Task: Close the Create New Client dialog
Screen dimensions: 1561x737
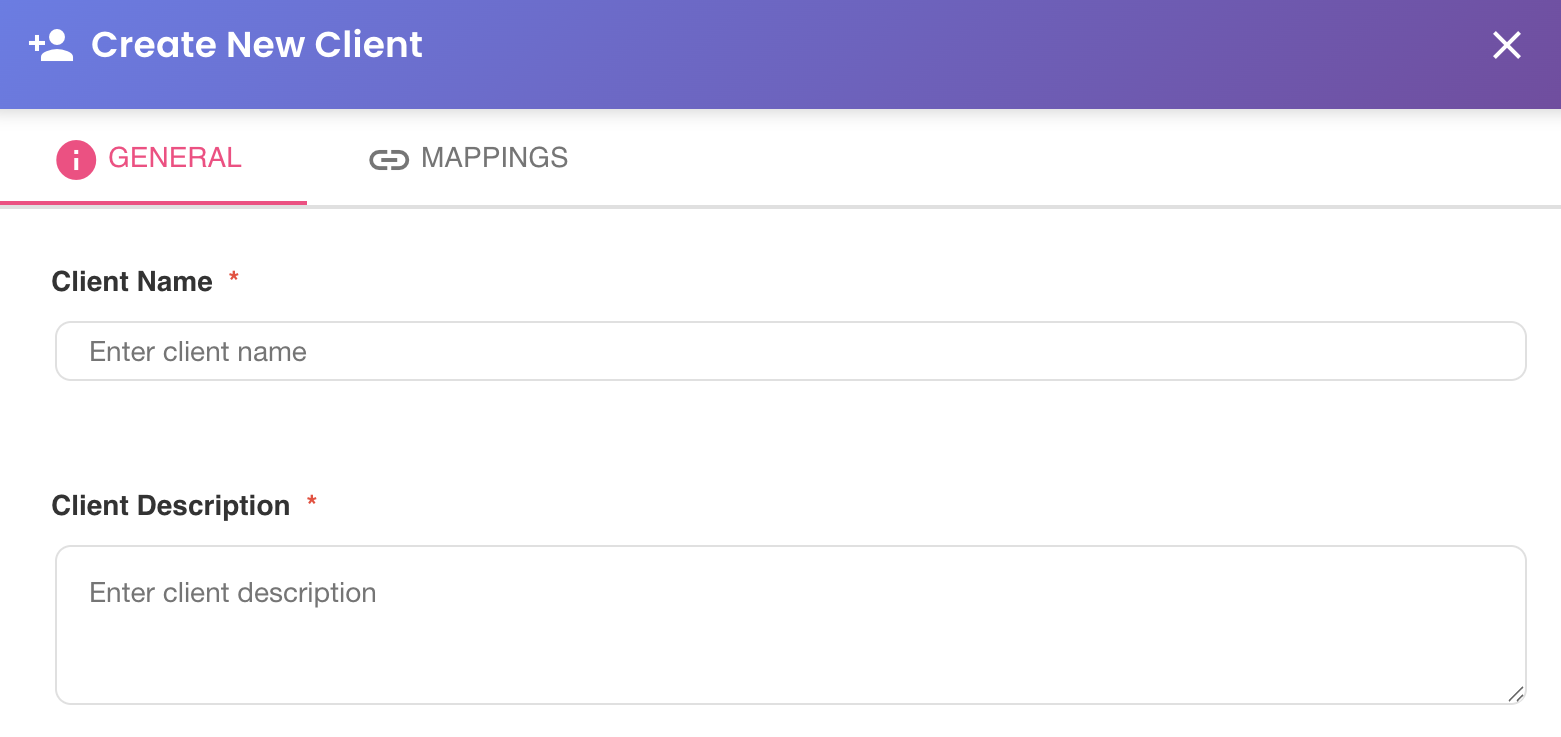Action: pyautogui.click(x=1506, y=45)
